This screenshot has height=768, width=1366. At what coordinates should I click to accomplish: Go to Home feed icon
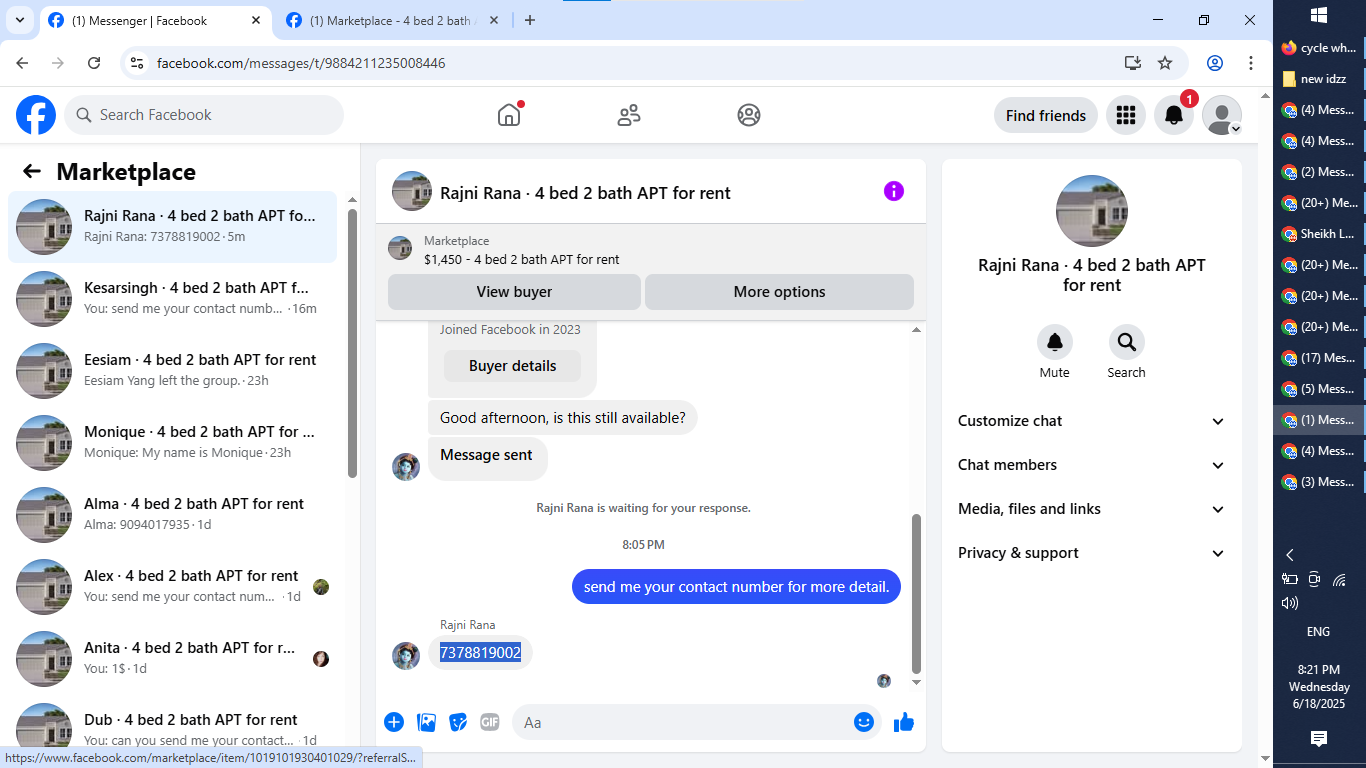(x=509, y=115)
